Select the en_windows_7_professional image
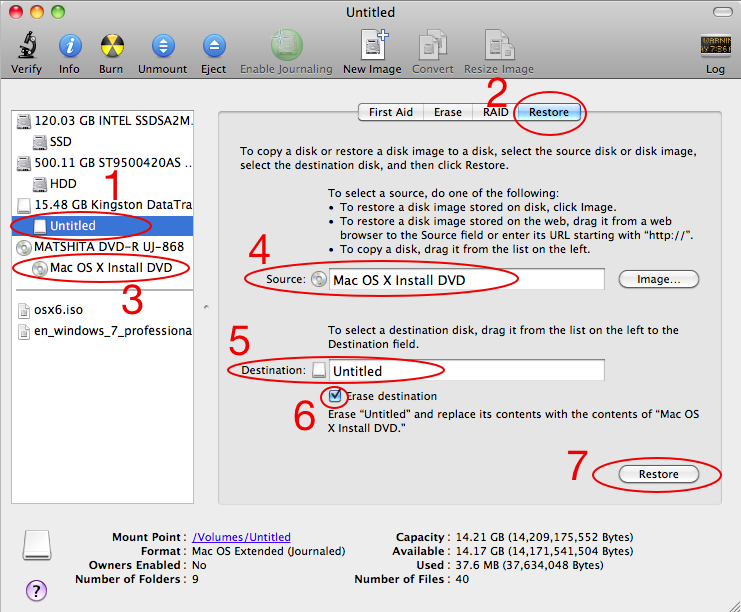This screenshot has width=741, height=612. [103, 331]
